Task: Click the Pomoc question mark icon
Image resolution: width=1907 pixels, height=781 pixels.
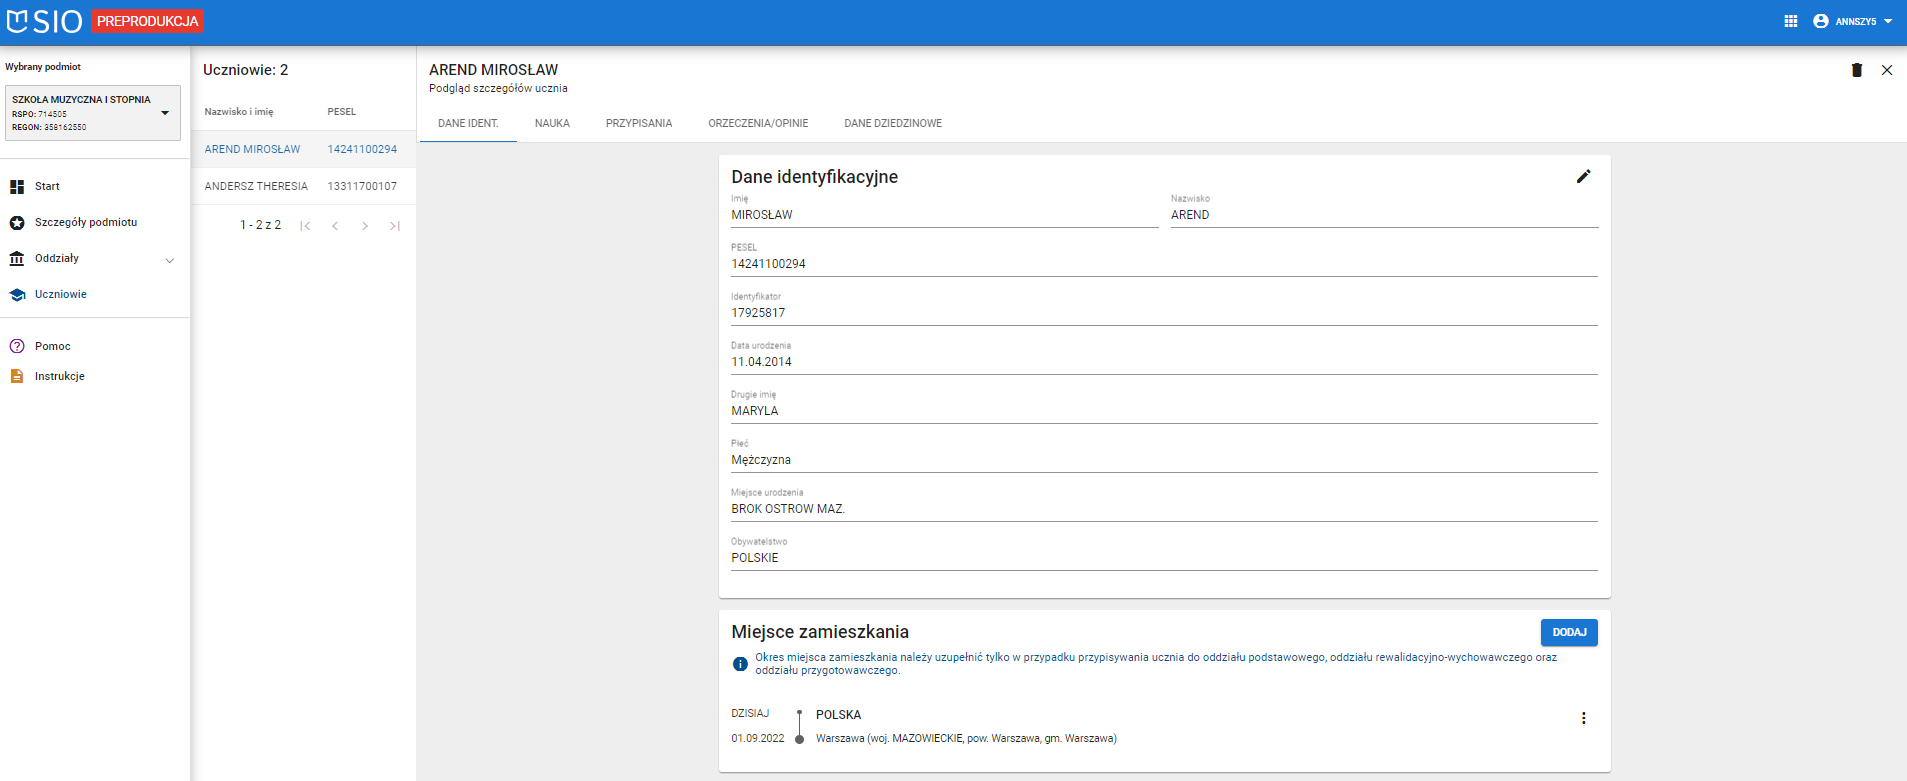Action: 17,346
